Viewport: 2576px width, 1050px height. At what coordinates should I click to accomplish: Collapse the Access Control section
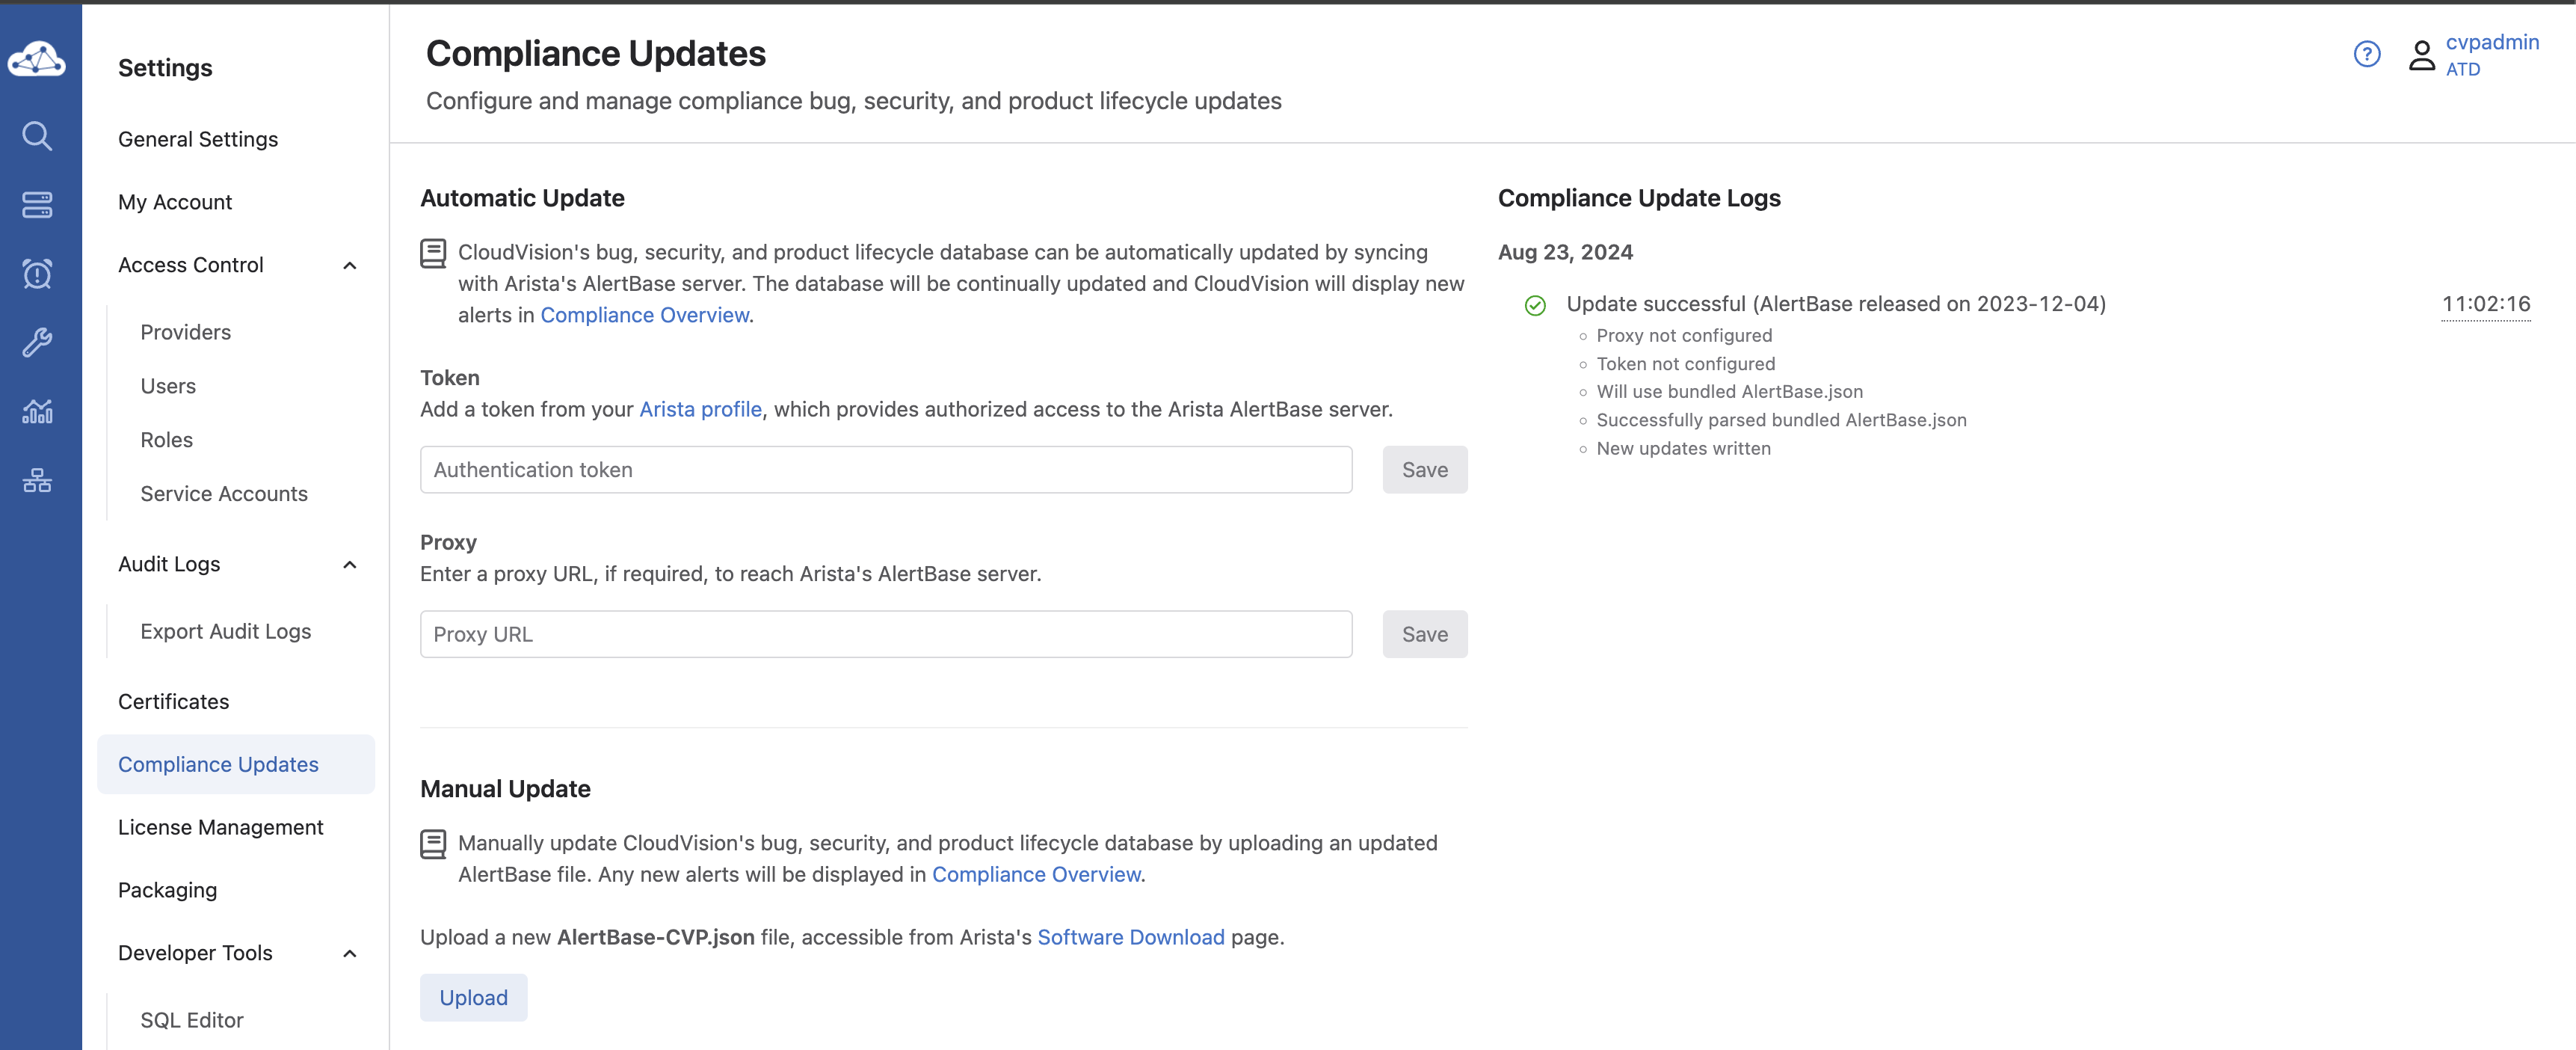(349, 266)
